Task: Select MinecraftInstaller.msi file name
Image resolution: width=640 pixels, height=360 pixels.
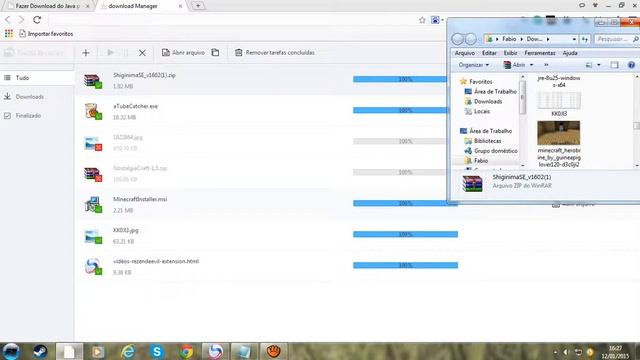Action: pyautogui.click(x=140, y=199)
